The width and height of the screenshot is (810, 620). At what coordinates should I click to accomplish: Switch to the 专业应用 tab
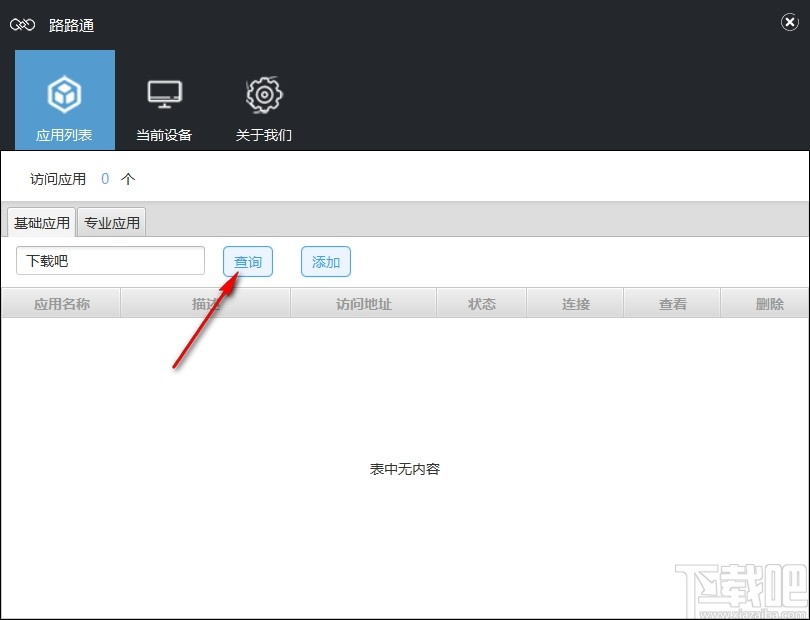pos(112,222)
